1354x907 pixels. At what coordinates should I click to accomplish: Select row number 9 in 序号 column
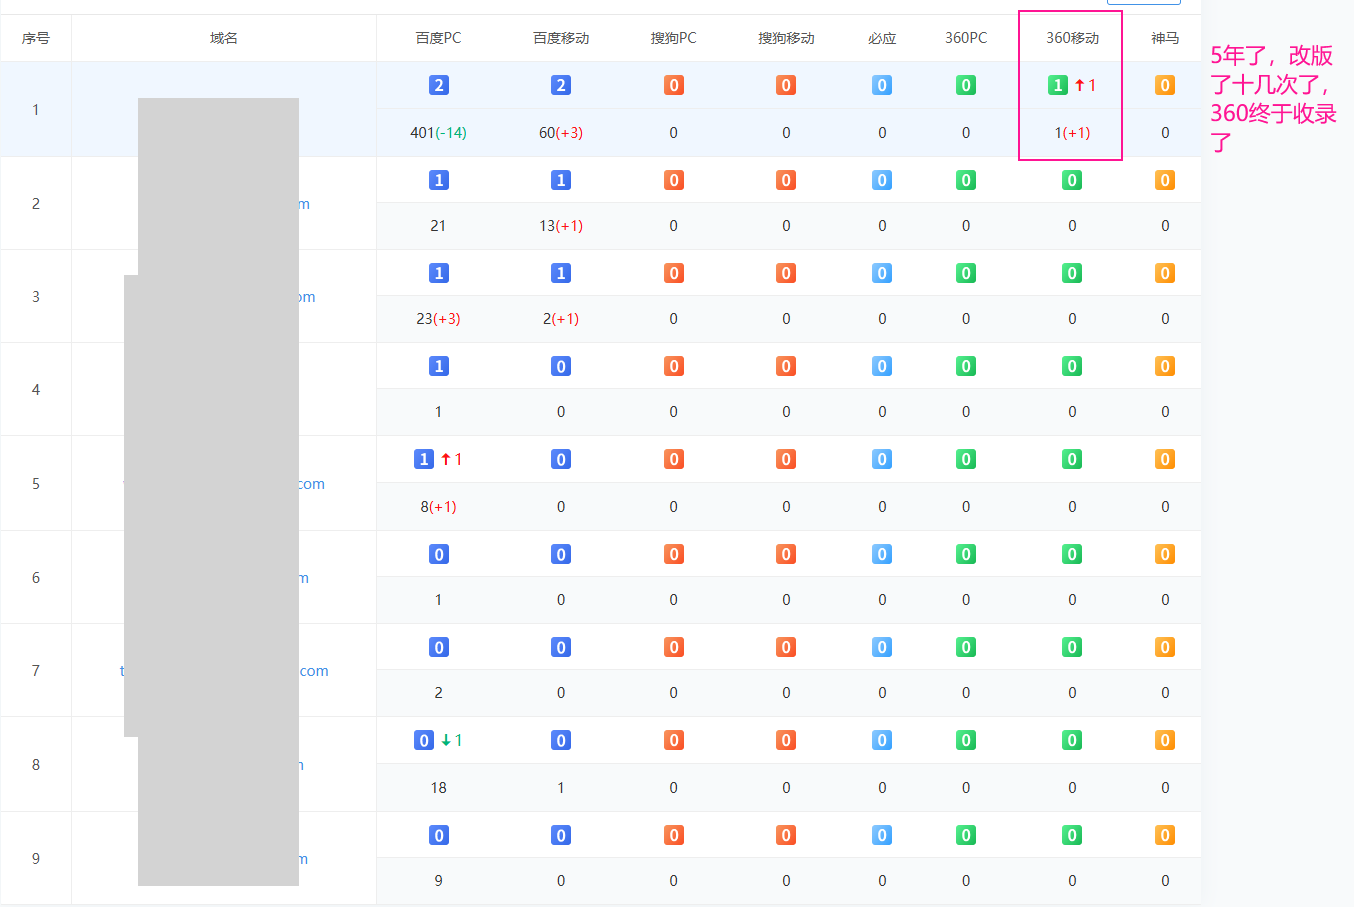coord(36,859)
